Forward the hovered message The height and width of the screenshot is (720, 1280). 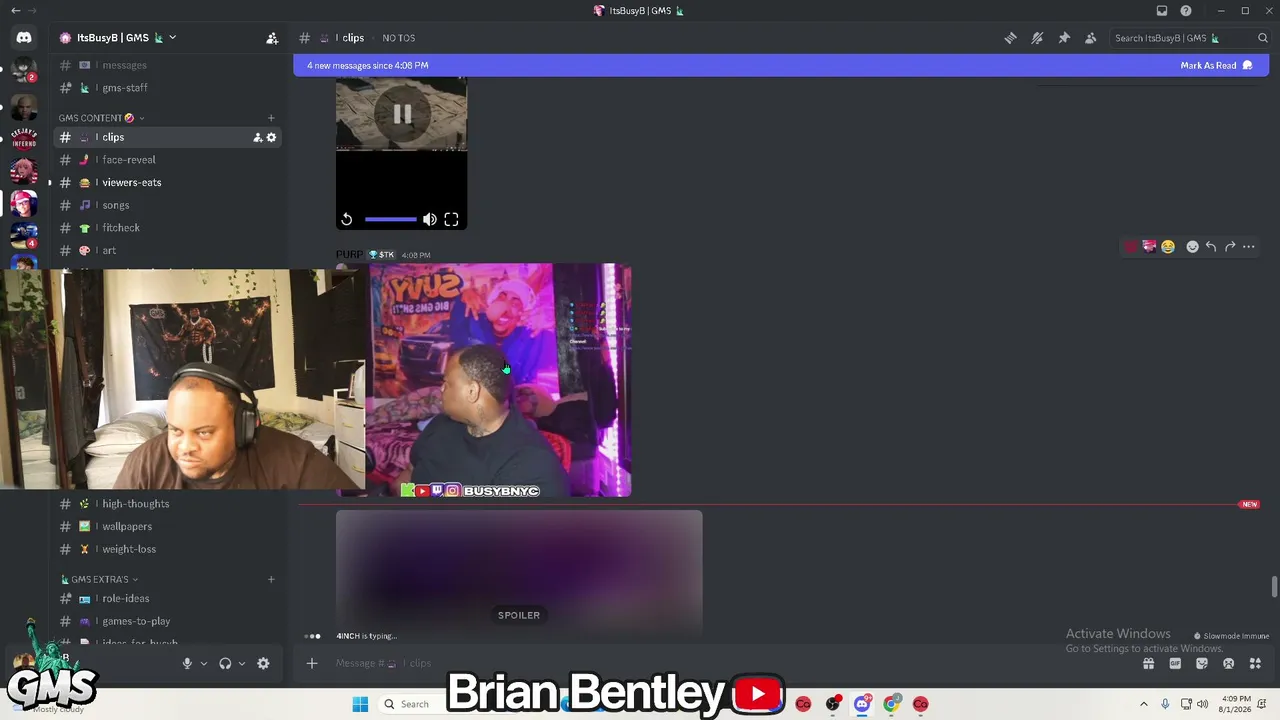coord(1230,247)
